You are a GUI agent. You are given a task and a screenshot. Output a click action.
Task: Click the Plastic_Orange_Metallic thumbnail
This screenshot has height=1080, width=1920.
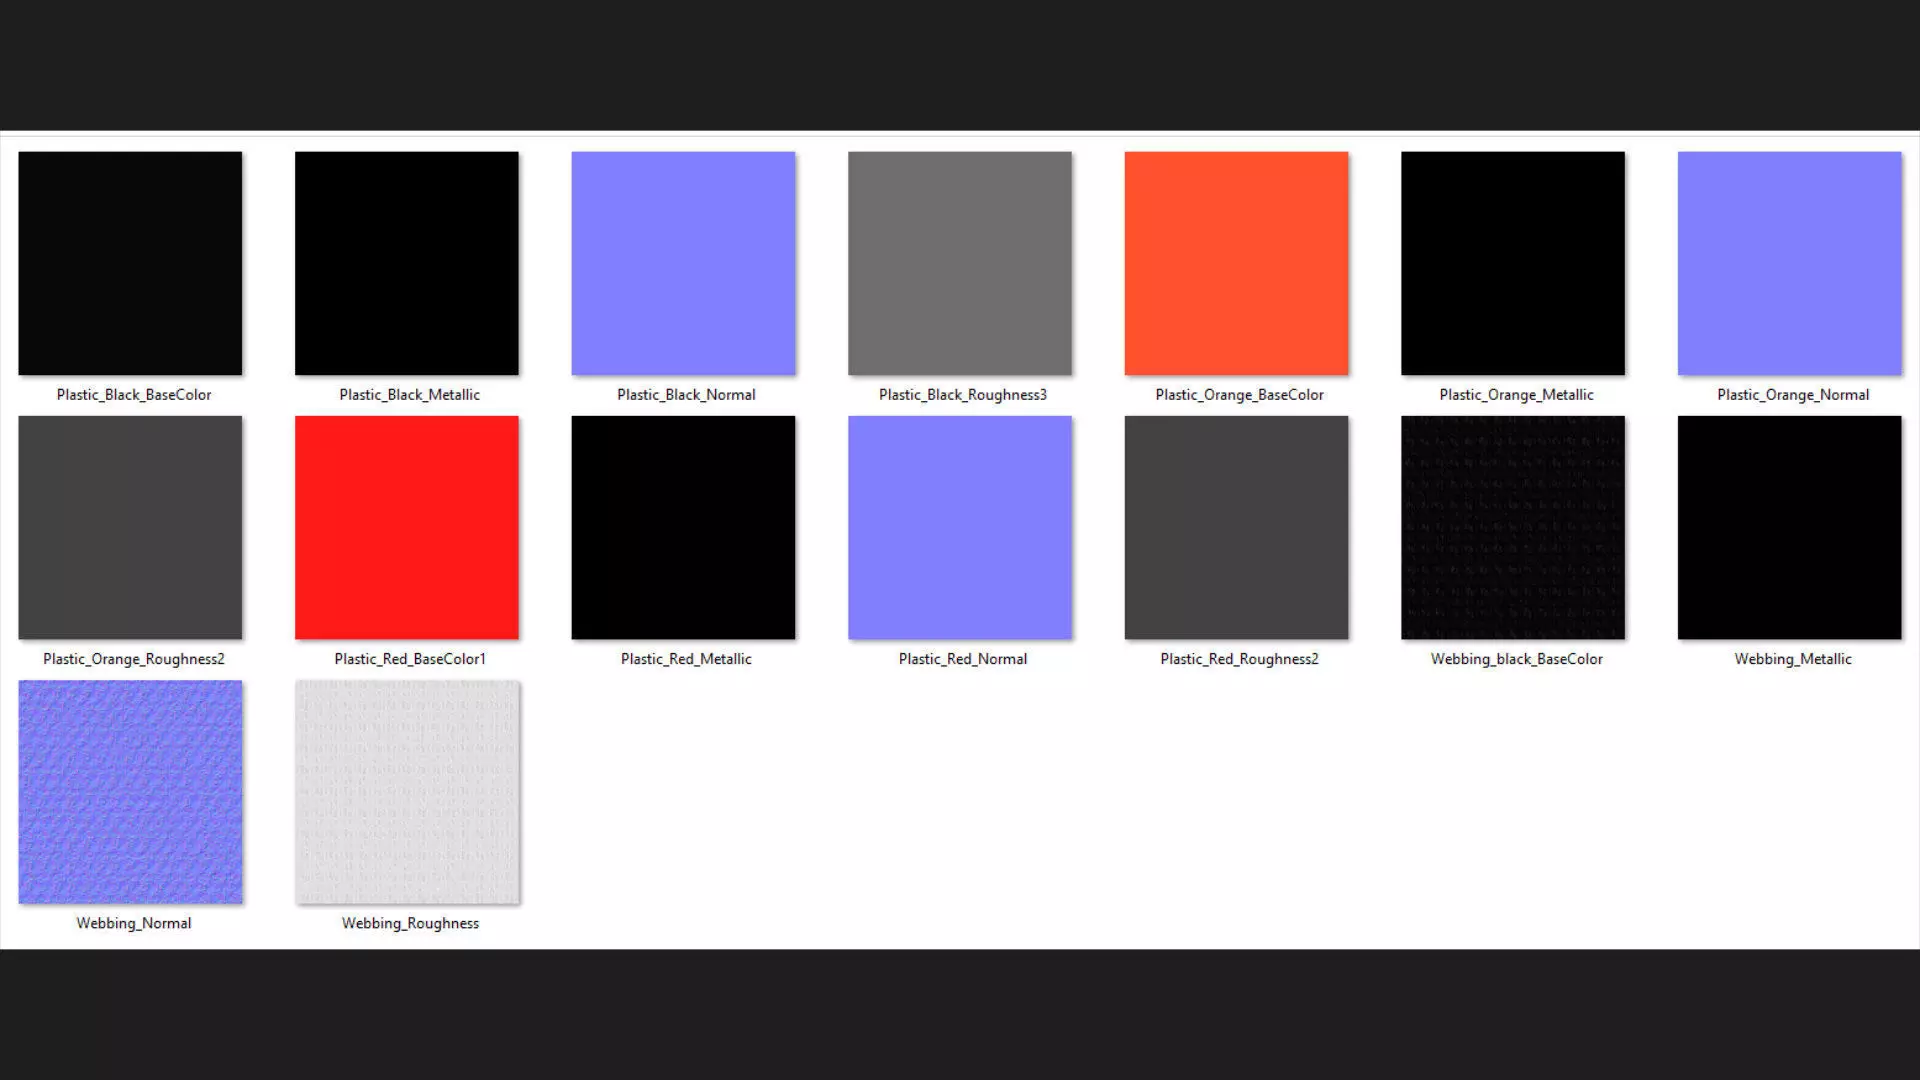1512,263
